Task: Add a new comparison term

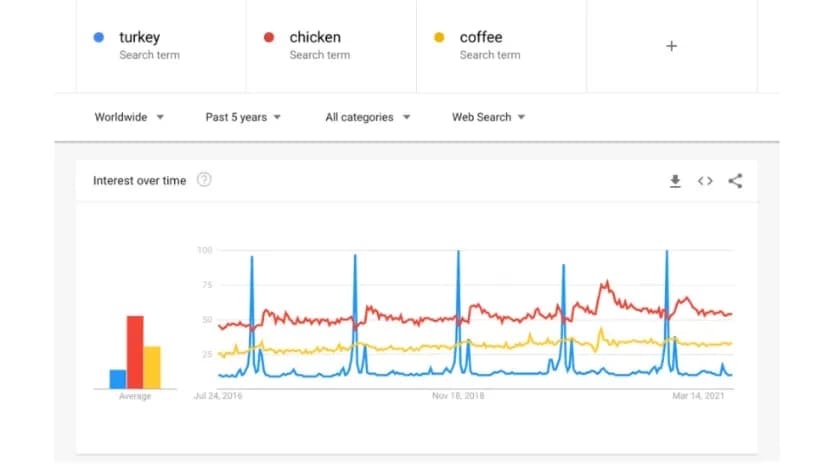Action: coord(671,46)
